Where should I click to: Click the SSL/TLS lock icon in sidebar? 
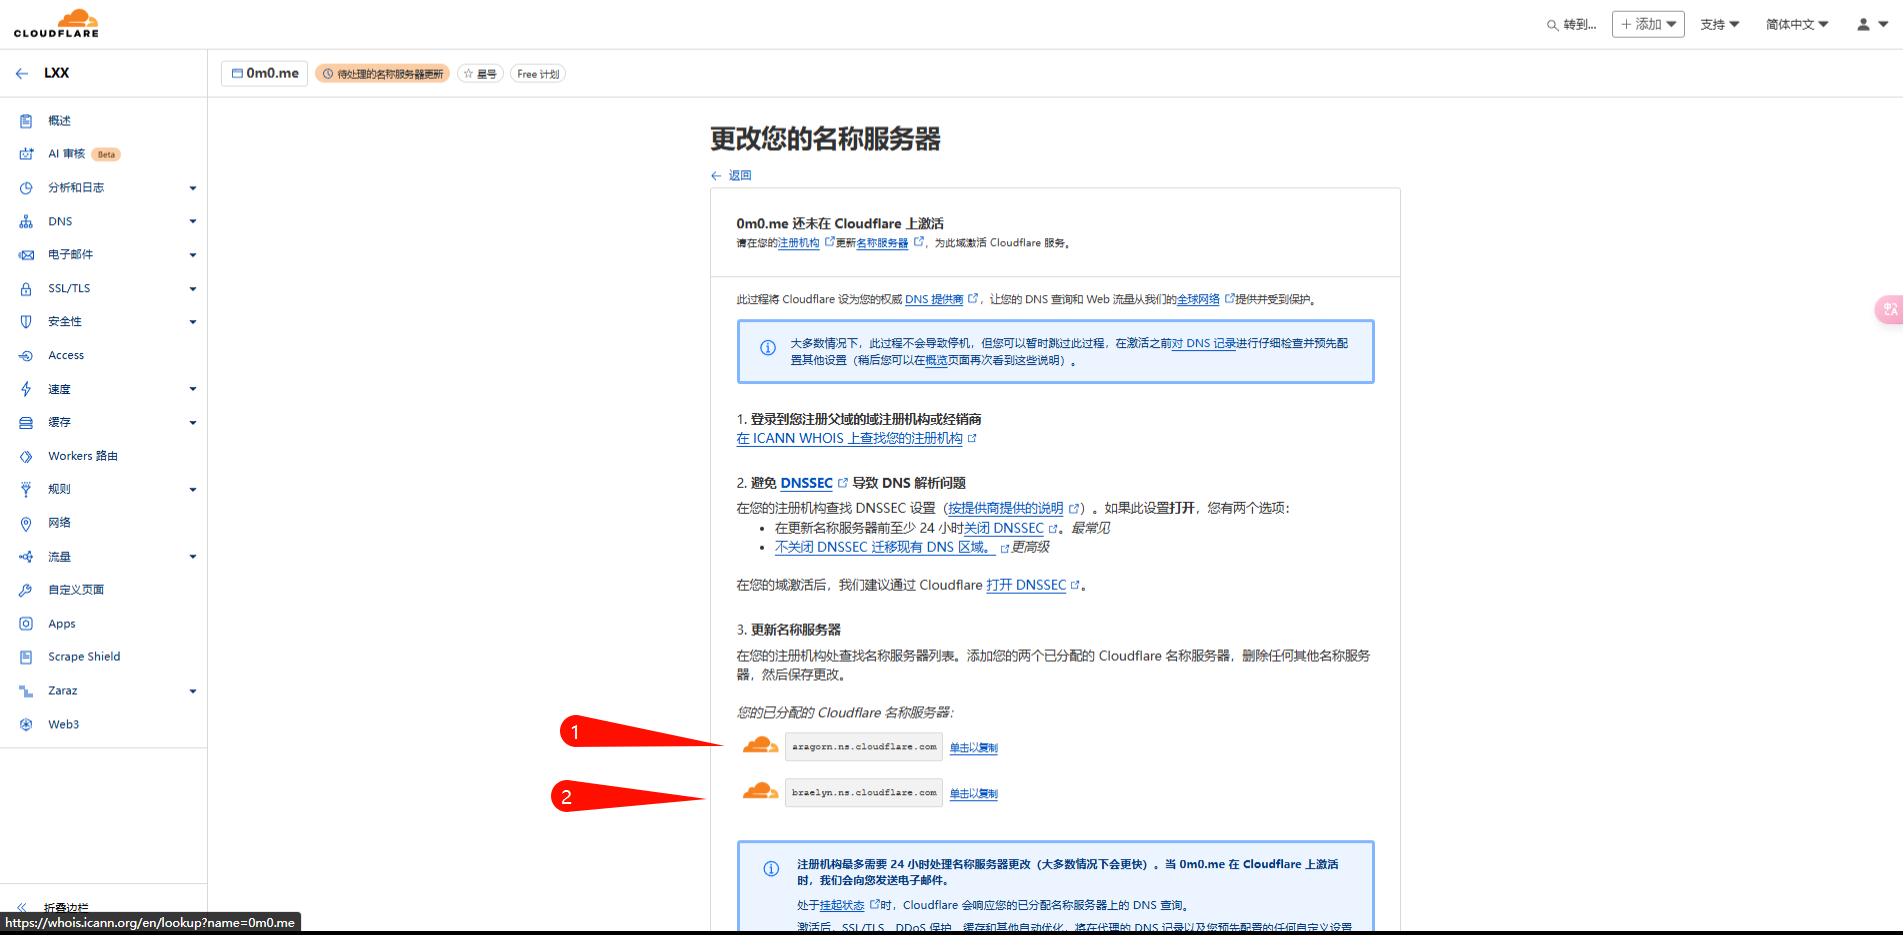(x=26, y=289)
